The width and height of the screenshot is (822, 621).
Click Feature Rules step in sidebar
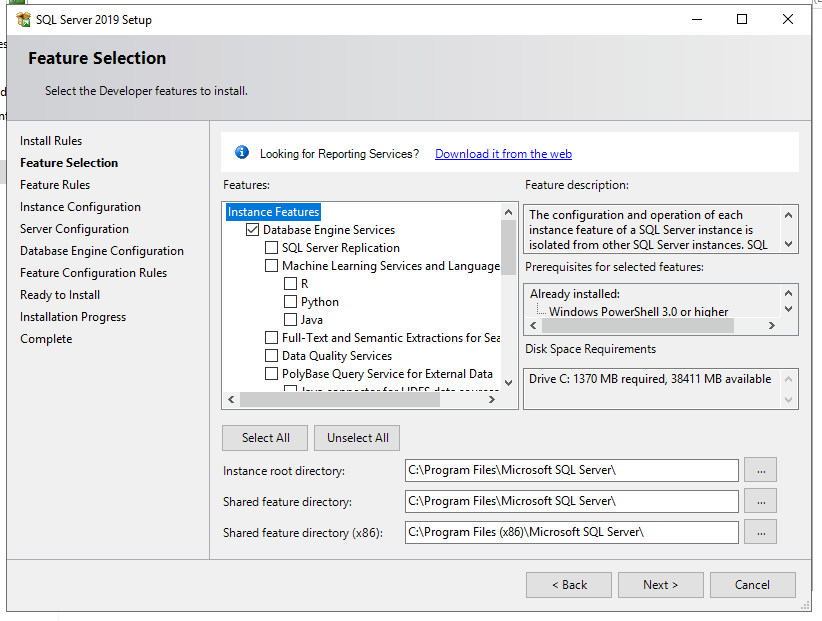[x=55, y=185]
